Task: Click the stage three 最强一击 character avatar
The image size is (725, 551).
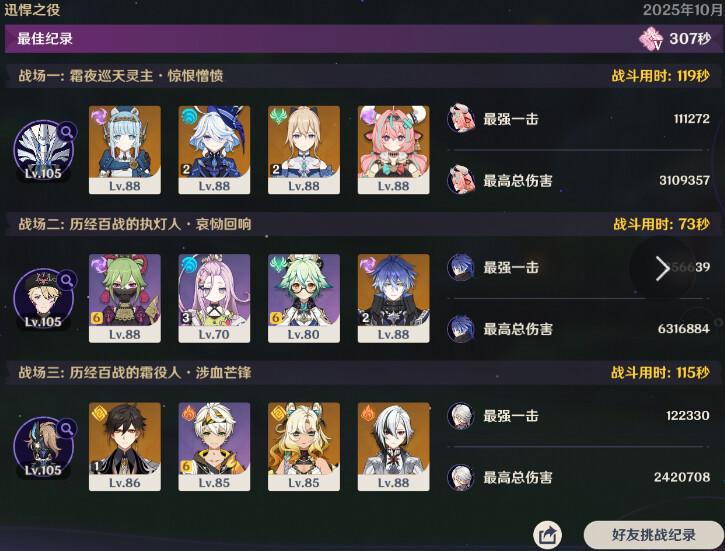Action: (461, 416)
